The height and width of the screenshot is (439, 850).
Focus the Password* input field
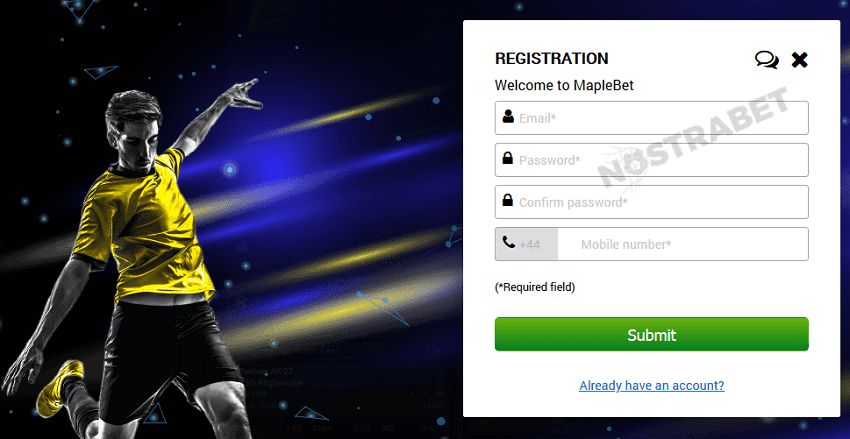coord(652,160)
